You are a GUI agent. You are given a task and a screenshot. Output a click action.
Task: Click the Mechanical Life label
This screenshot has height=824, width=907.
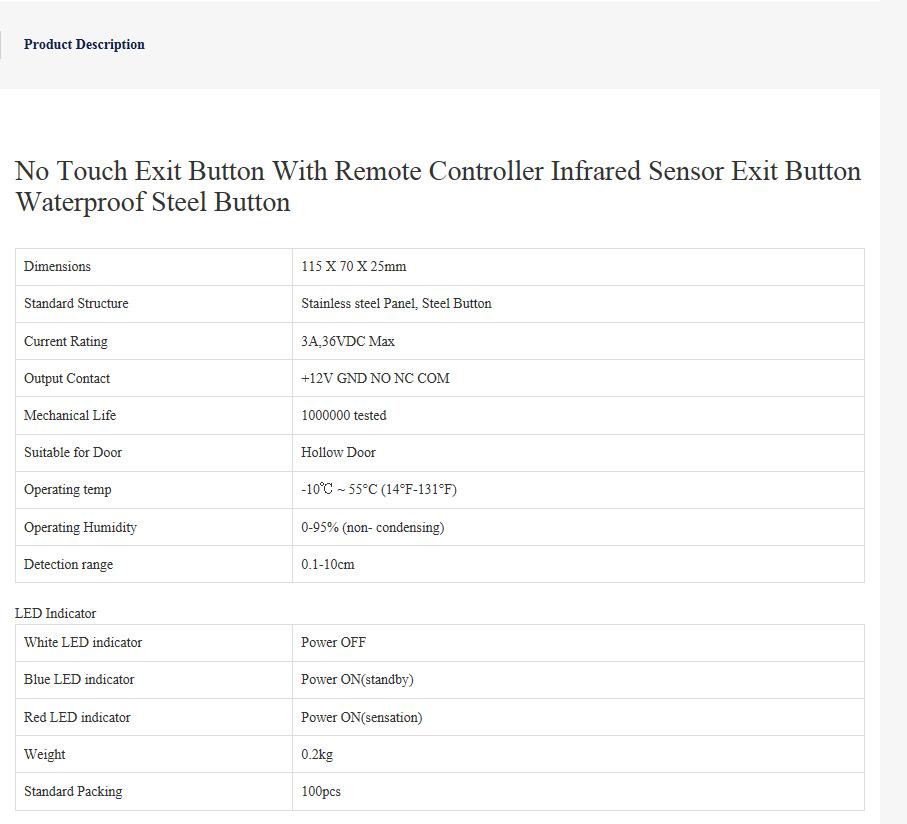point(70,416)
